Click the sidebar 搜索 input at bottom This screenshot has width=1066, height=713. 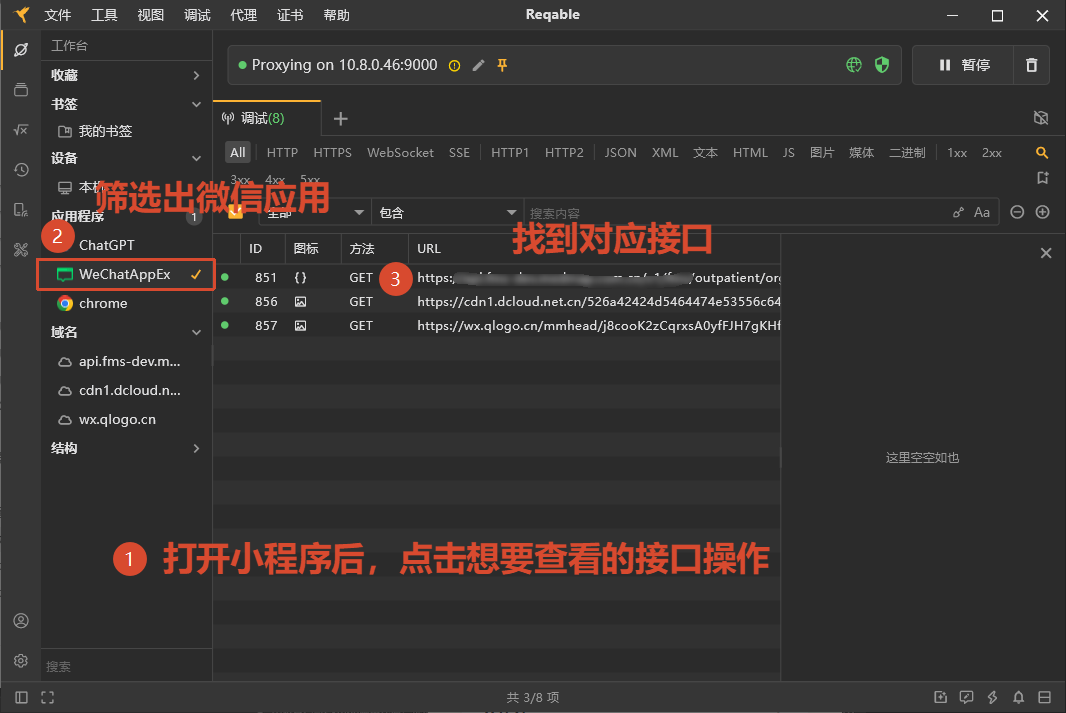click(126, 666)
